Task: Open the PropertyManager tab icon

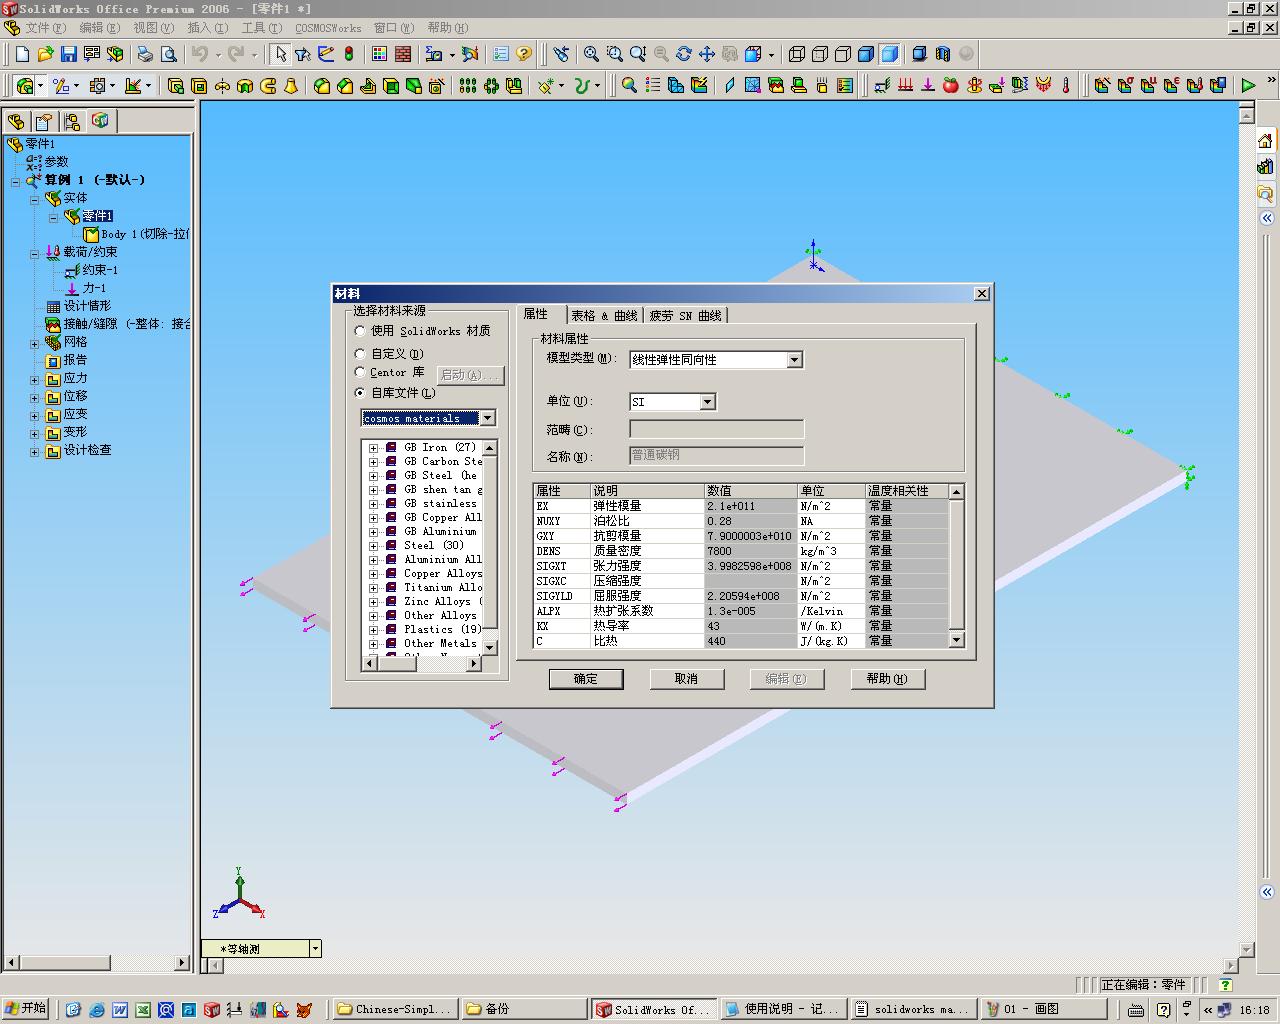Action: pos(44,122)
